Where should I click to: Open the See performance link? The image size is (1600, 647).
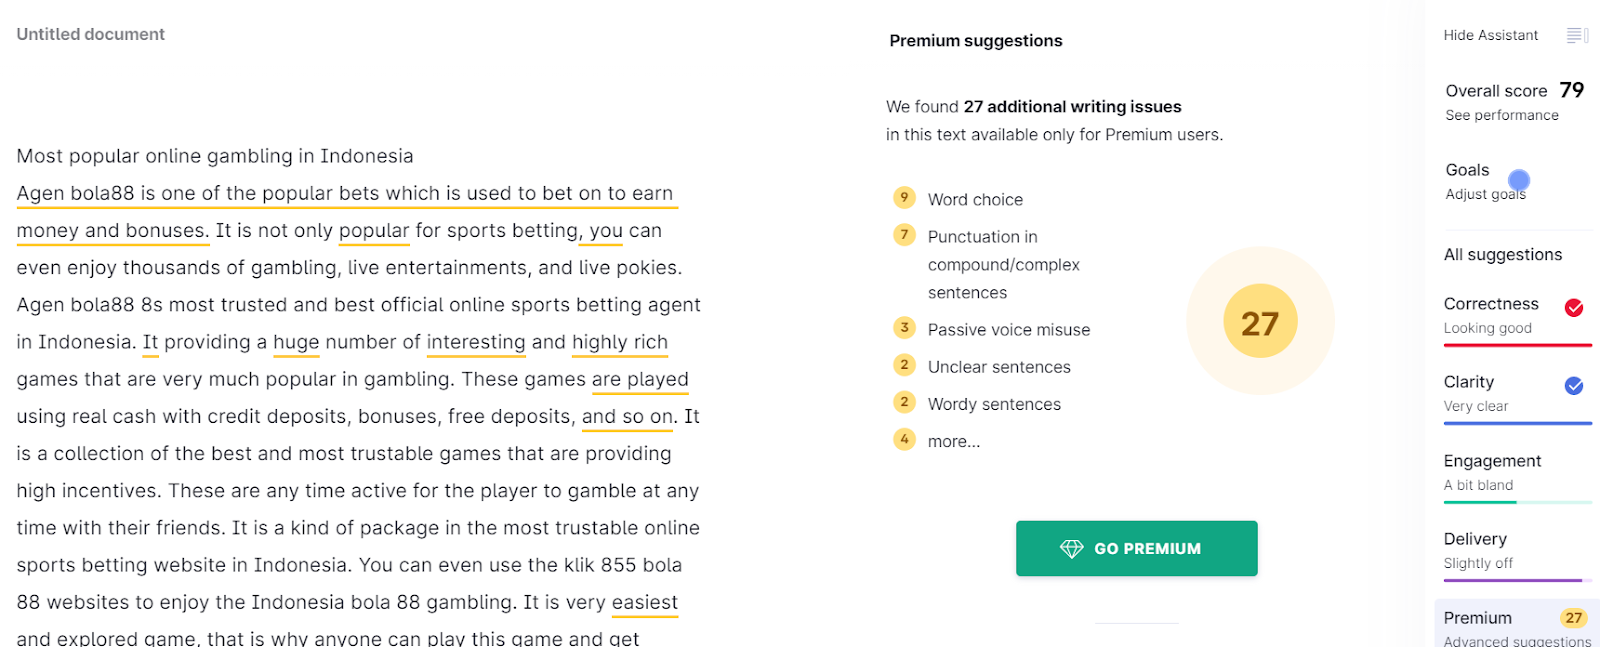point(1501,115)
